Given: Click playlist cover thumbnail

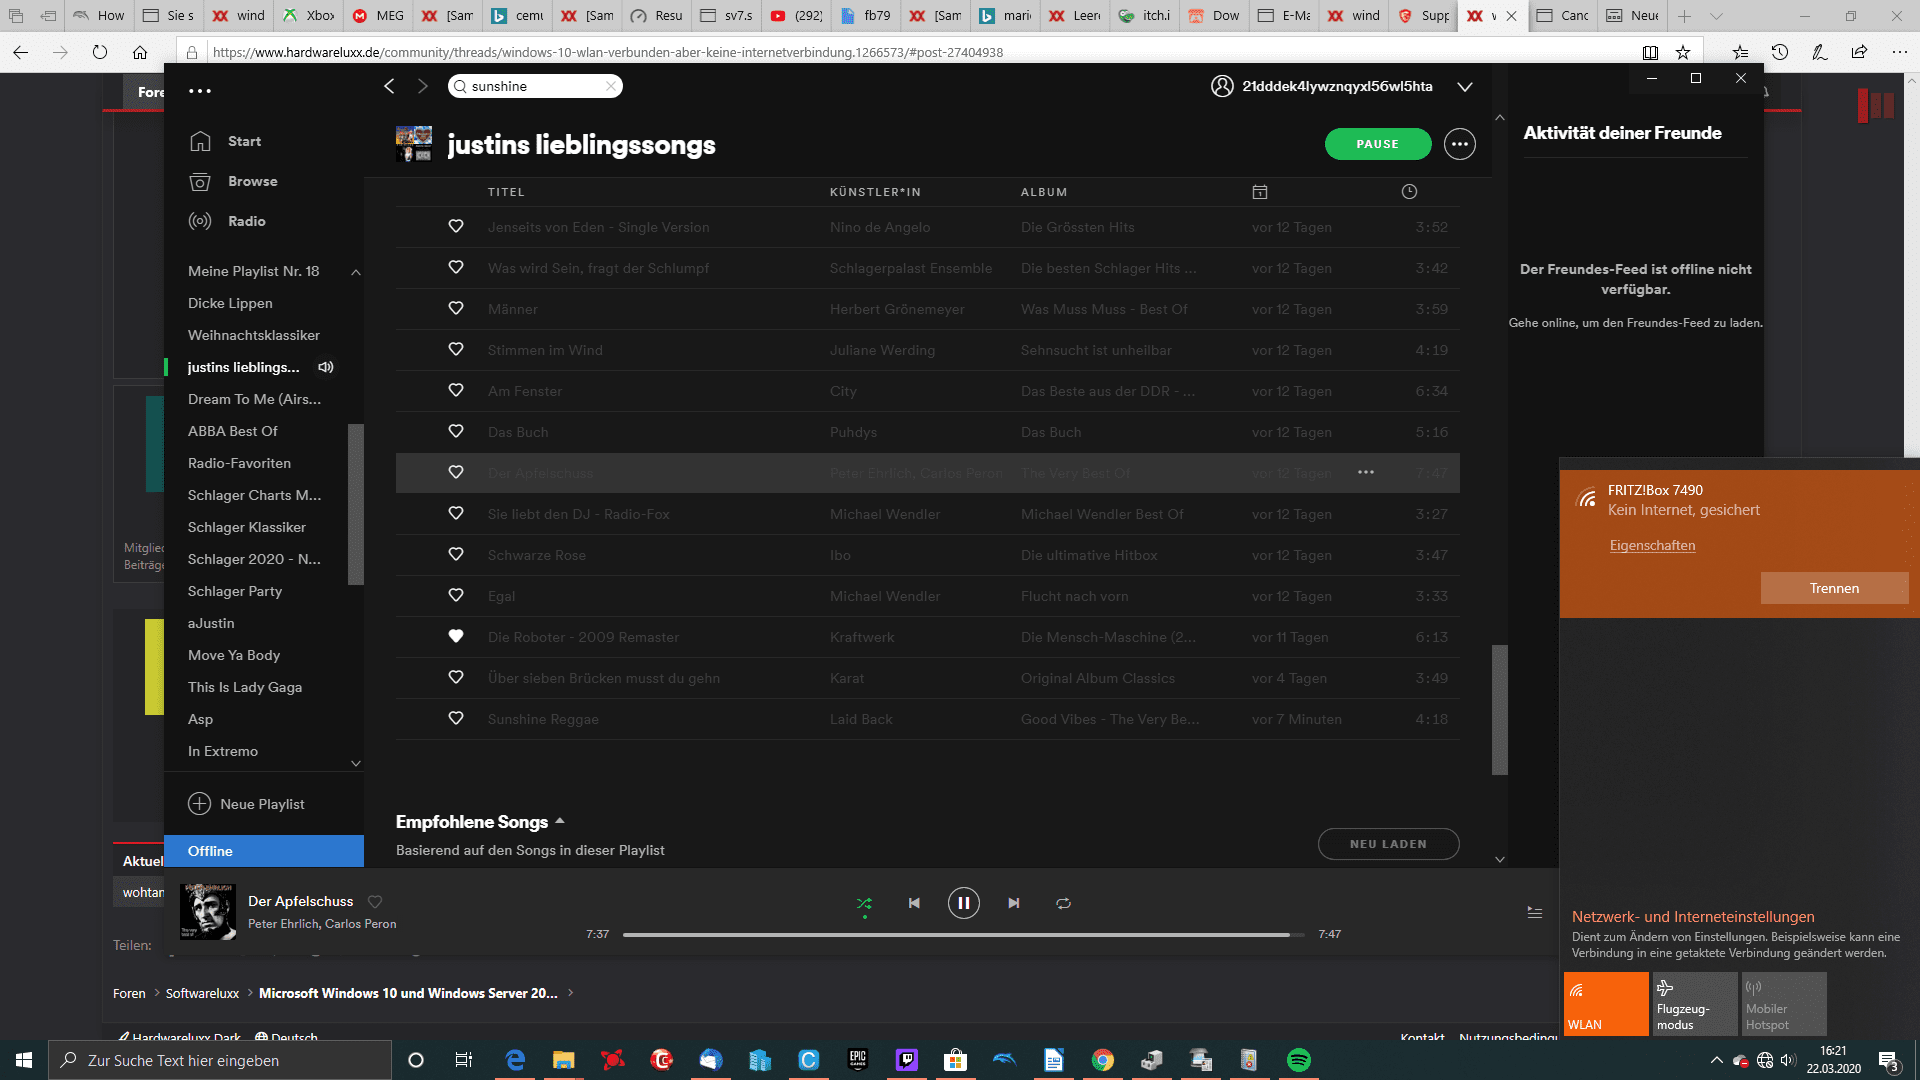Looking at the screenshot, I should tap(414, 144).
